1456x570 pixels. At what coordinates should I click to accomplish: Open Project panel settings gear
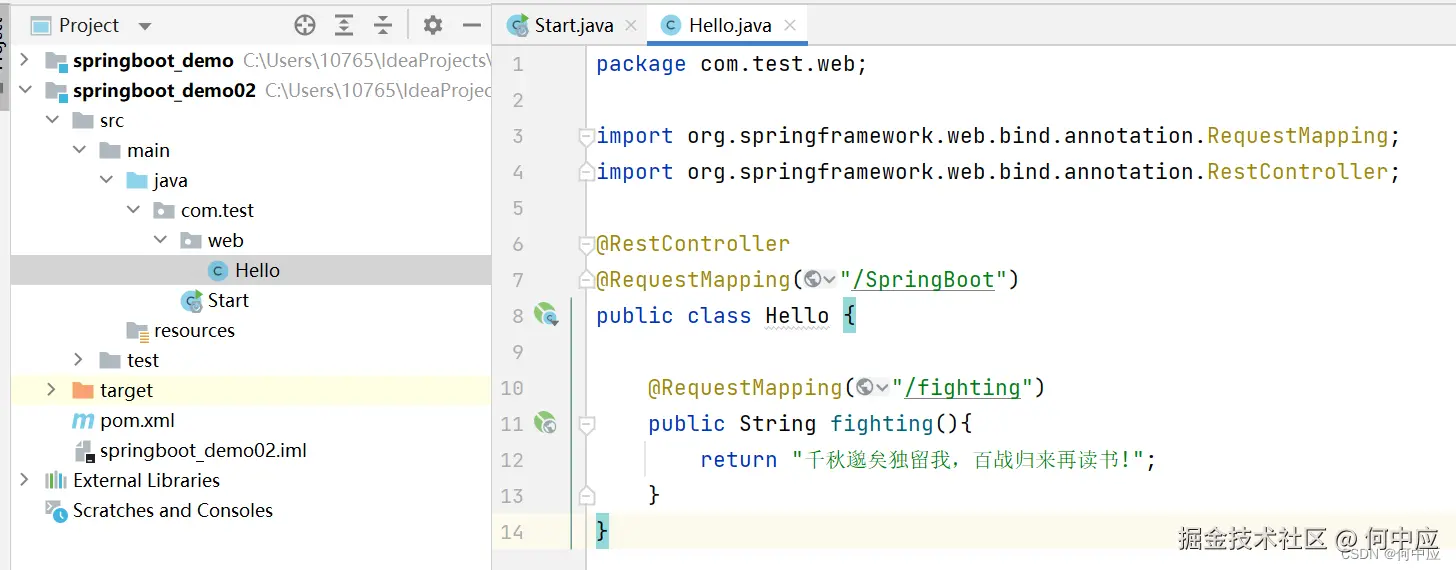point(432,25)
